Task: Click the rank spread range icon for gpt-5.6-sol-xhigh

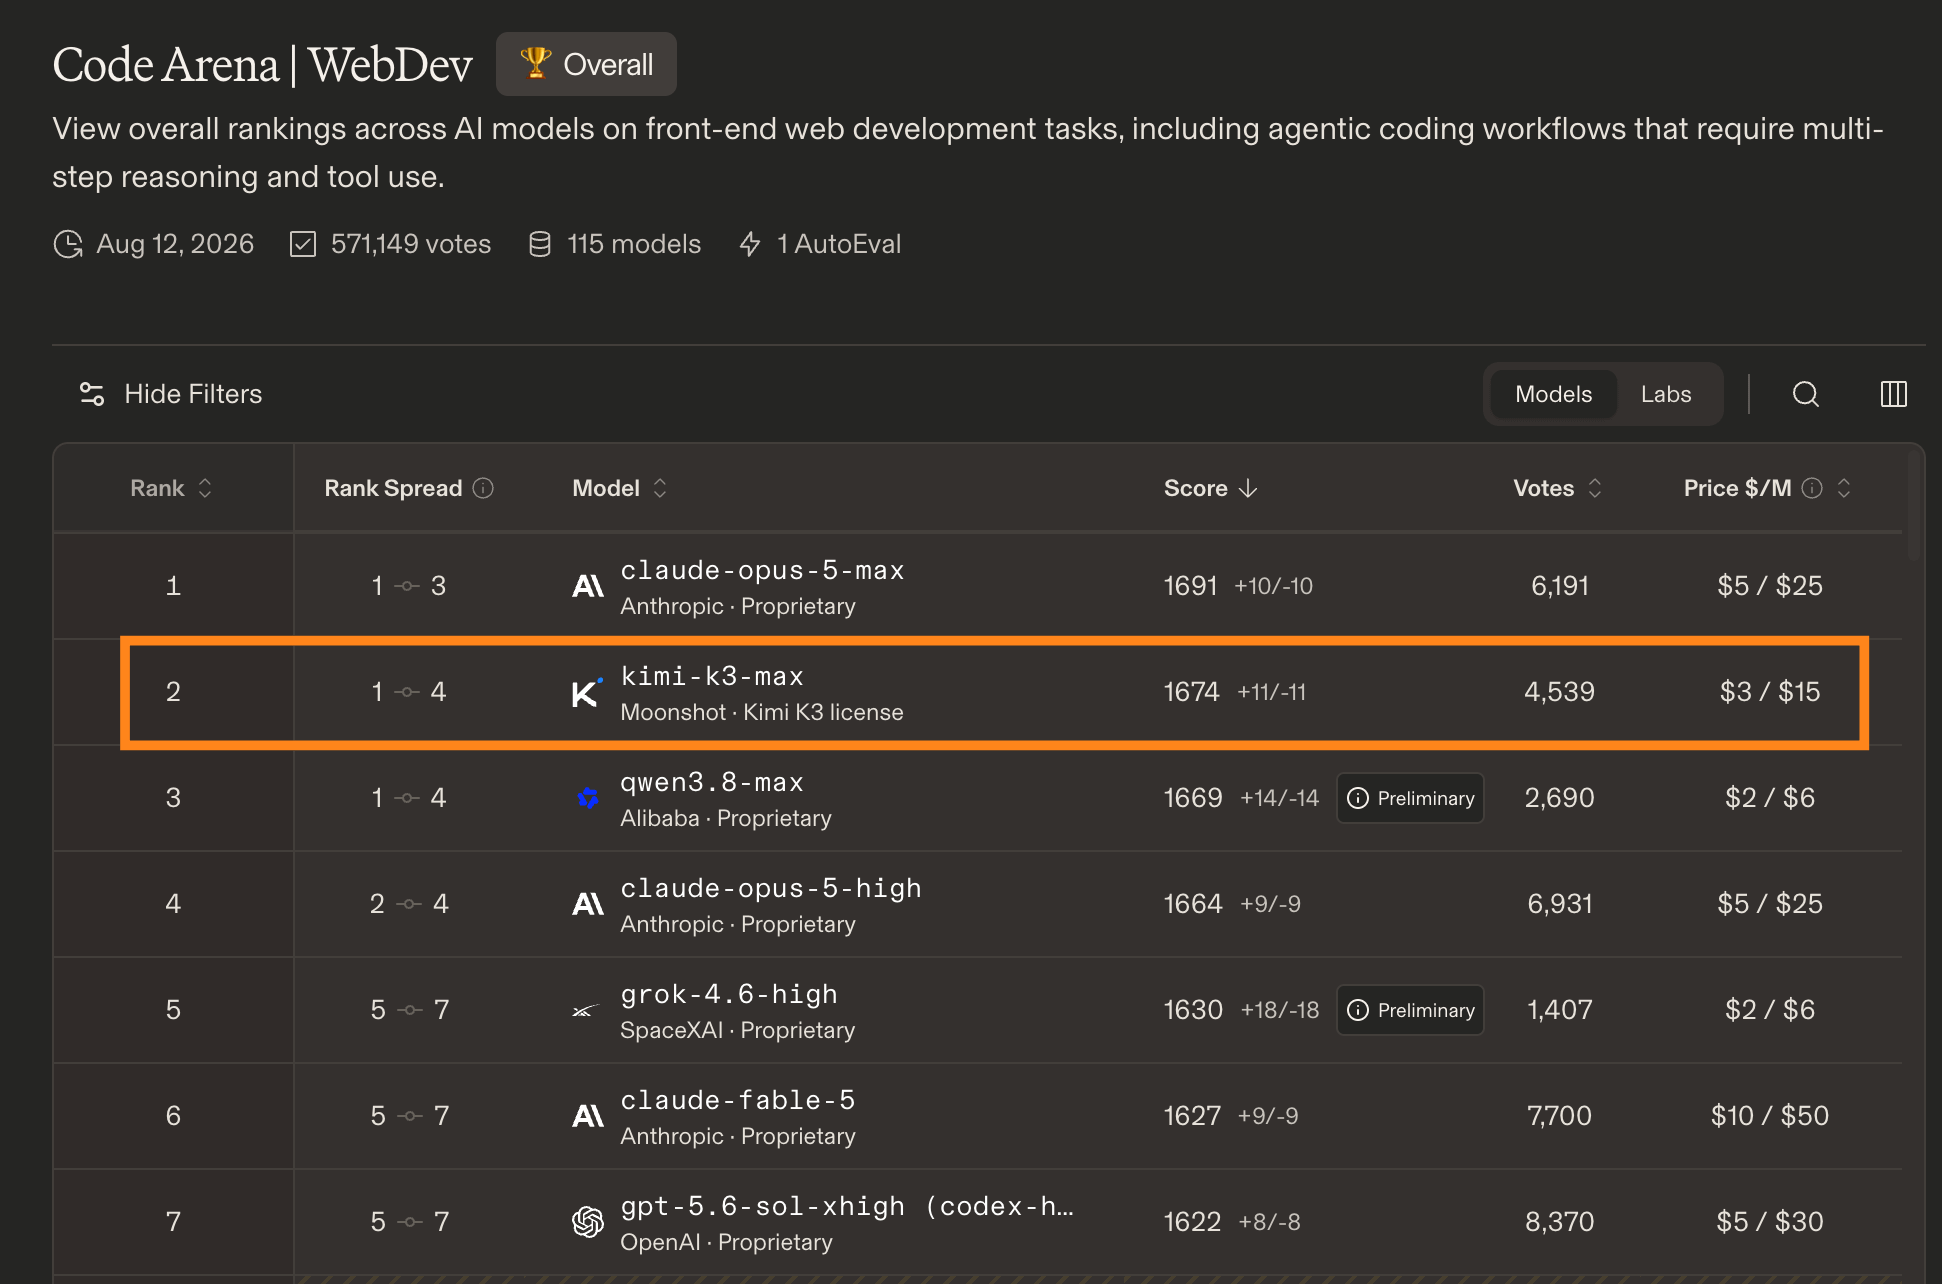Action: (410, 1222)
